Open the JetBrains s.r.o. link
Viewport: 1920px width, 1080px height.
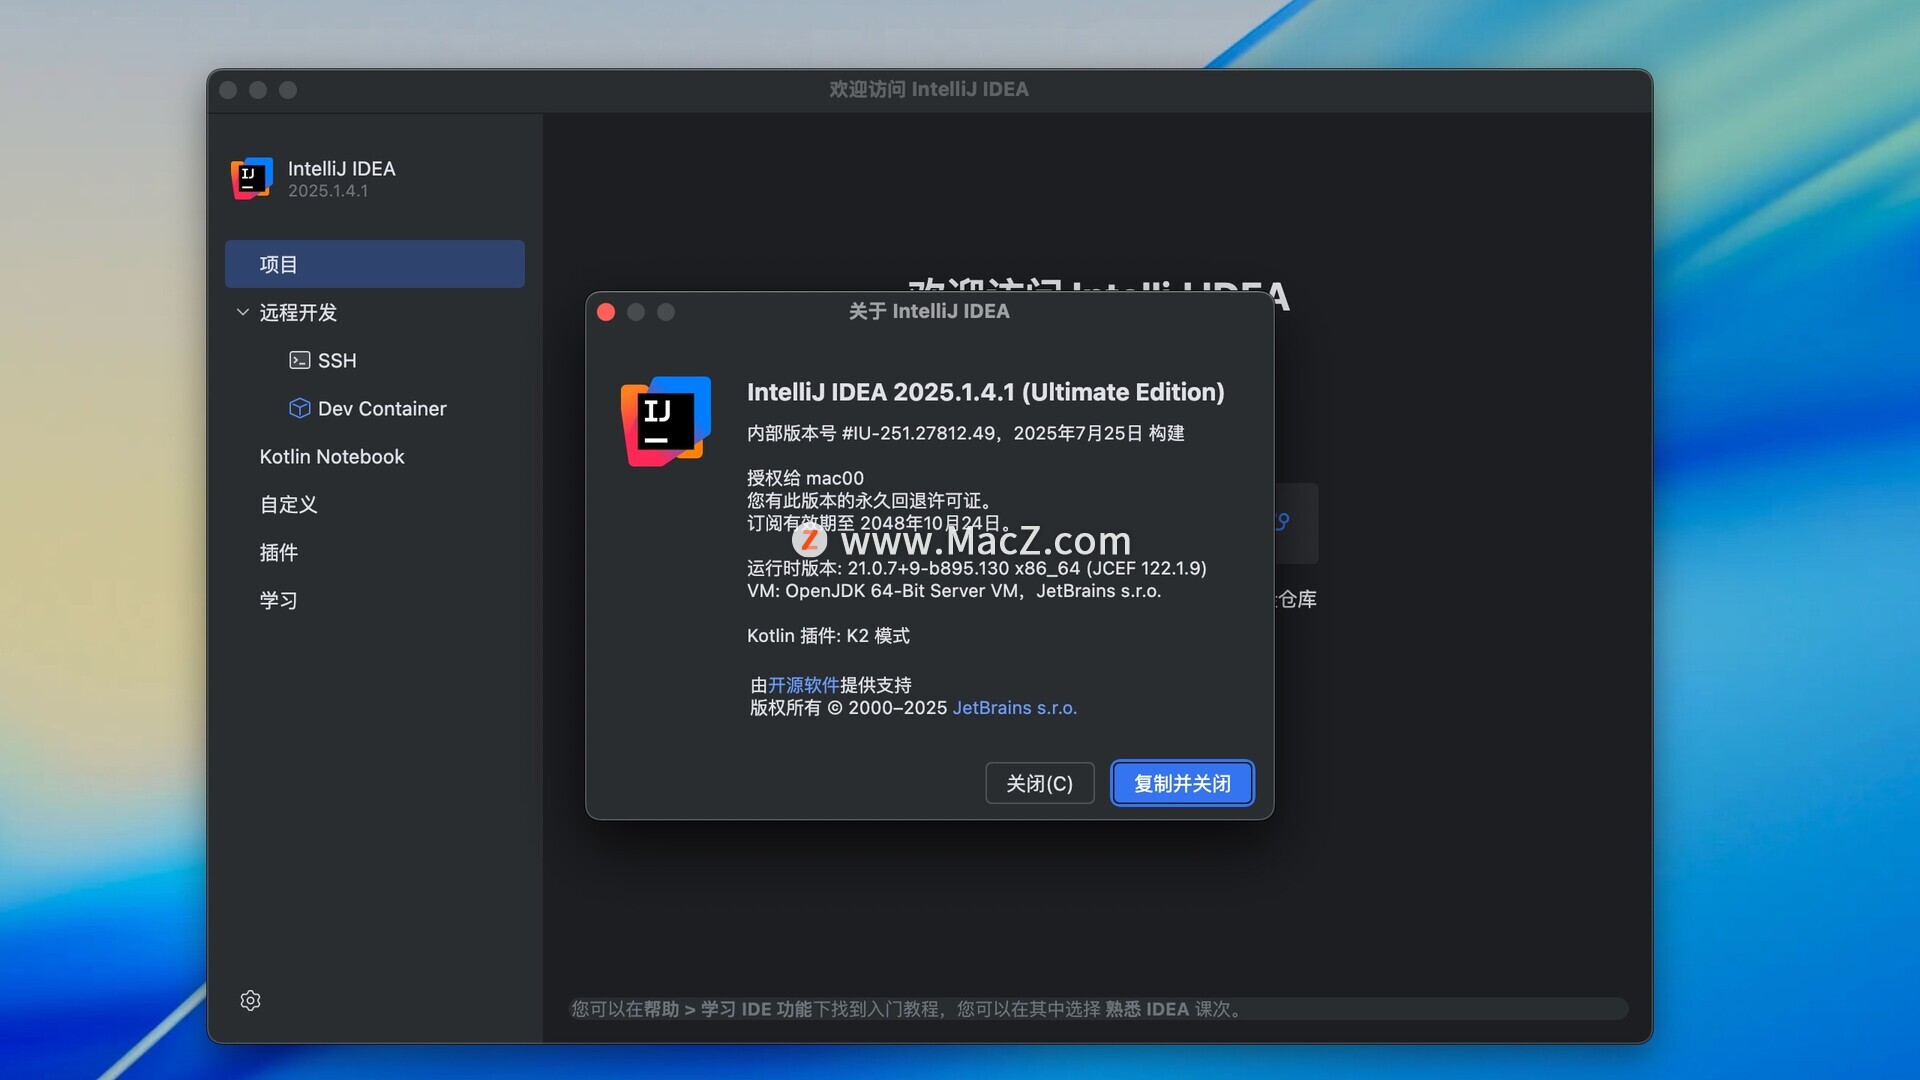(1014, 708)
